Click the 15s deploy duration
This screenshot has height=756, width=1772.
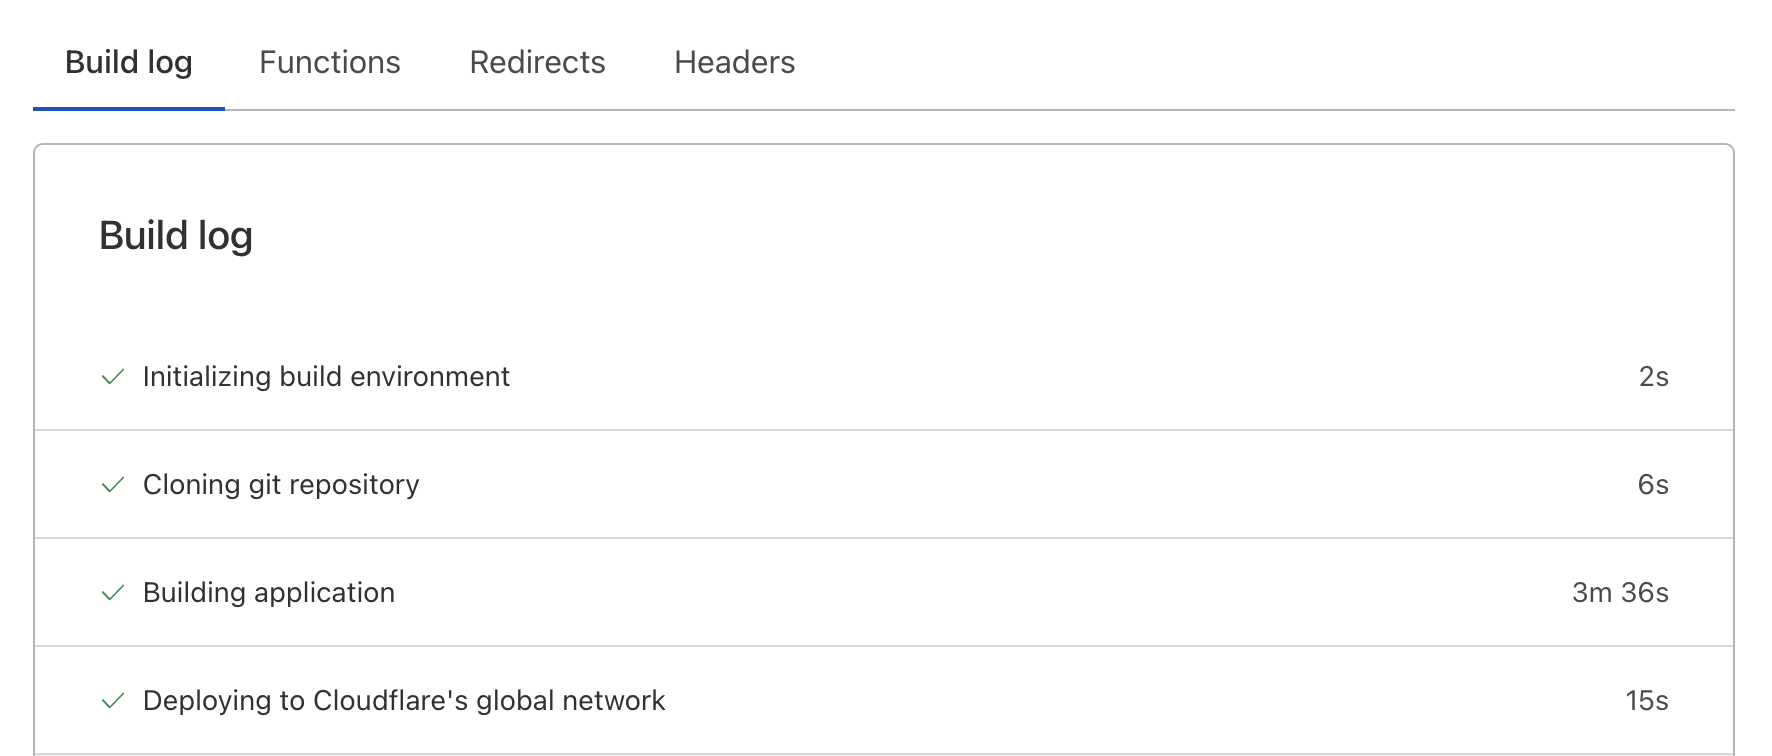(1647, 701)
